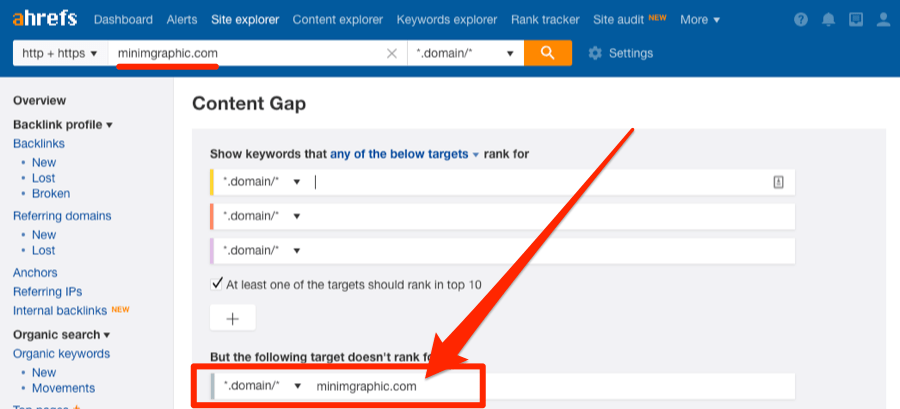Open the *.domain/* mode dropdown in search bar
Viewport: 900px width, 409px height.
(x=465, y=53)
